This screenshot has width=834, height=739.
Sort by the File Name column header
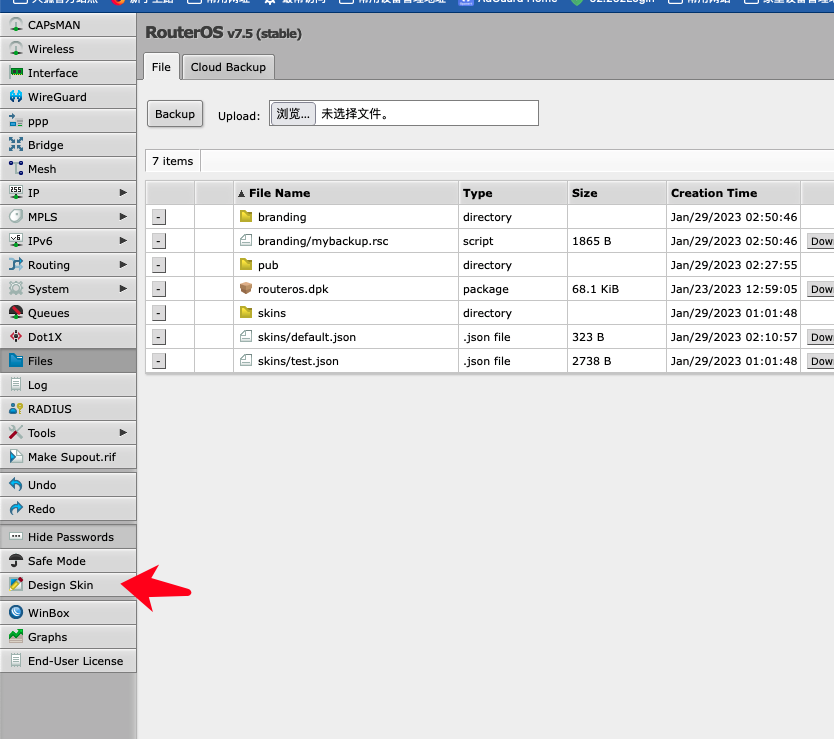click(x=346, y=193)
